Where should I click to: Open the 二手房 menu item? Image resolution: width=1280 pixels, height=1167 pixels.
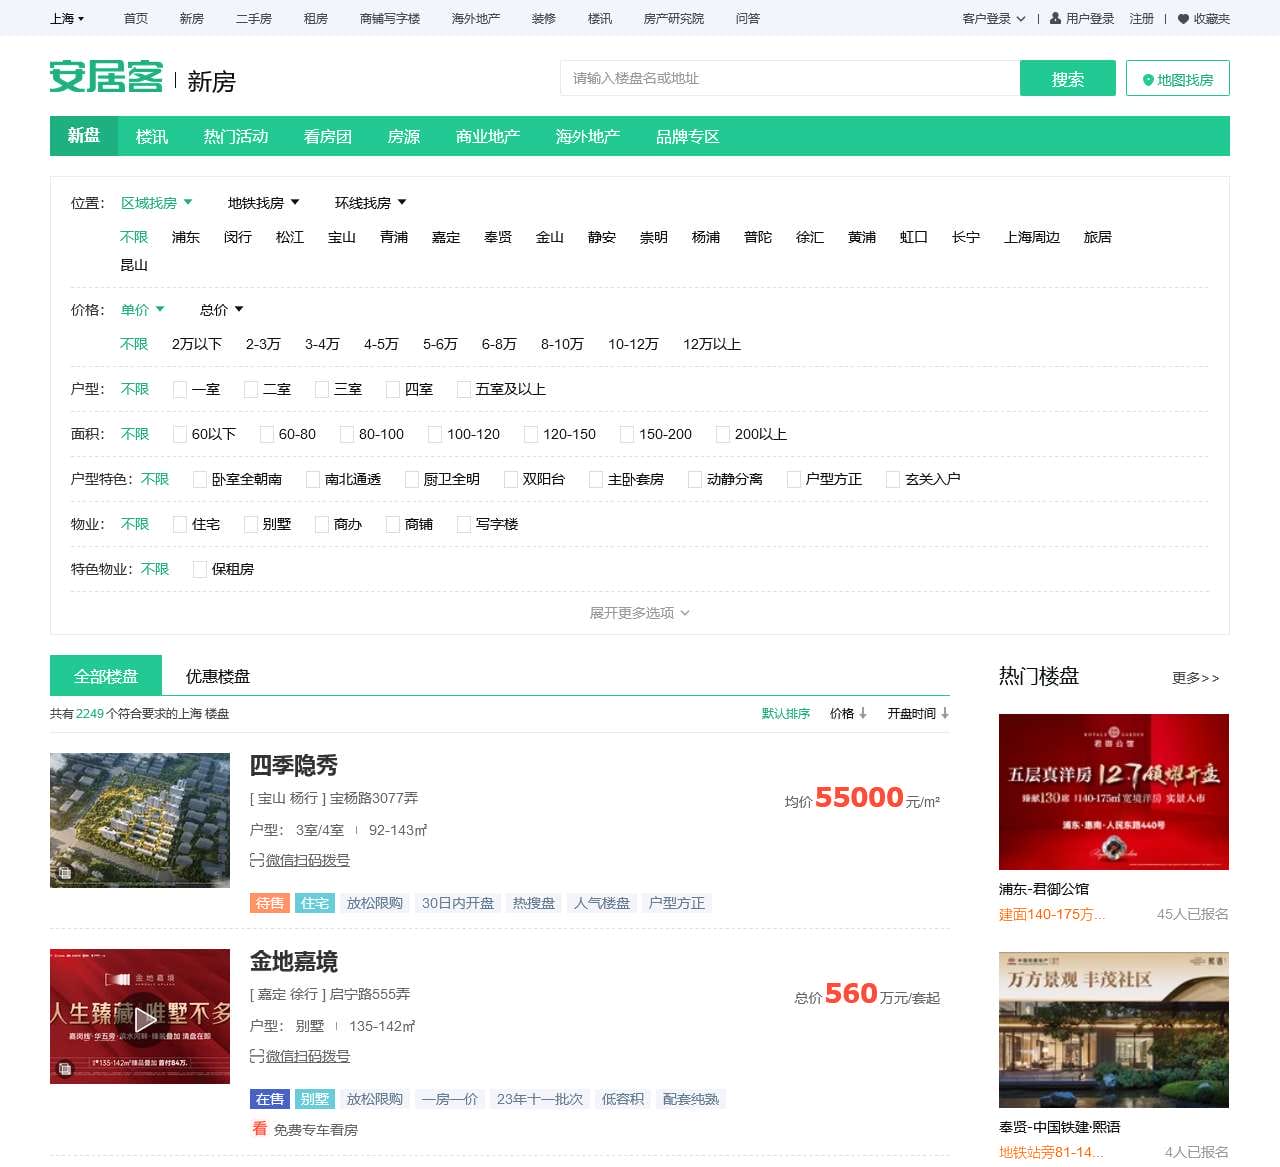(x=255, y=18)
